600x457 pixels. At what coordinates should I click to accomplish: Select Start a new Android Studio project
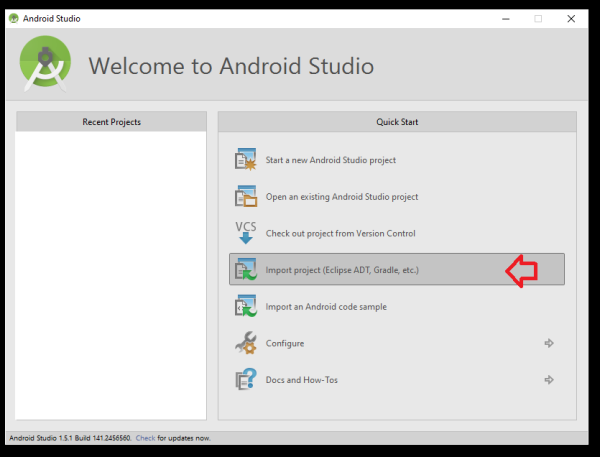pos(331,160)
